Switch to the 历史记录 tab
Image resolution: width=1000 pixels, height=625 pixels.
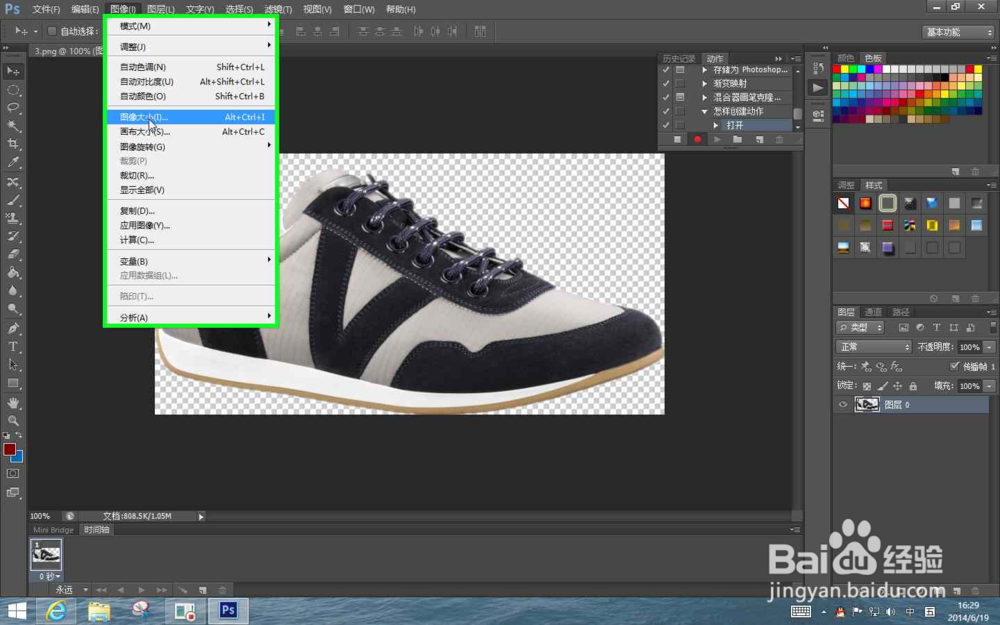click(679, 59)
